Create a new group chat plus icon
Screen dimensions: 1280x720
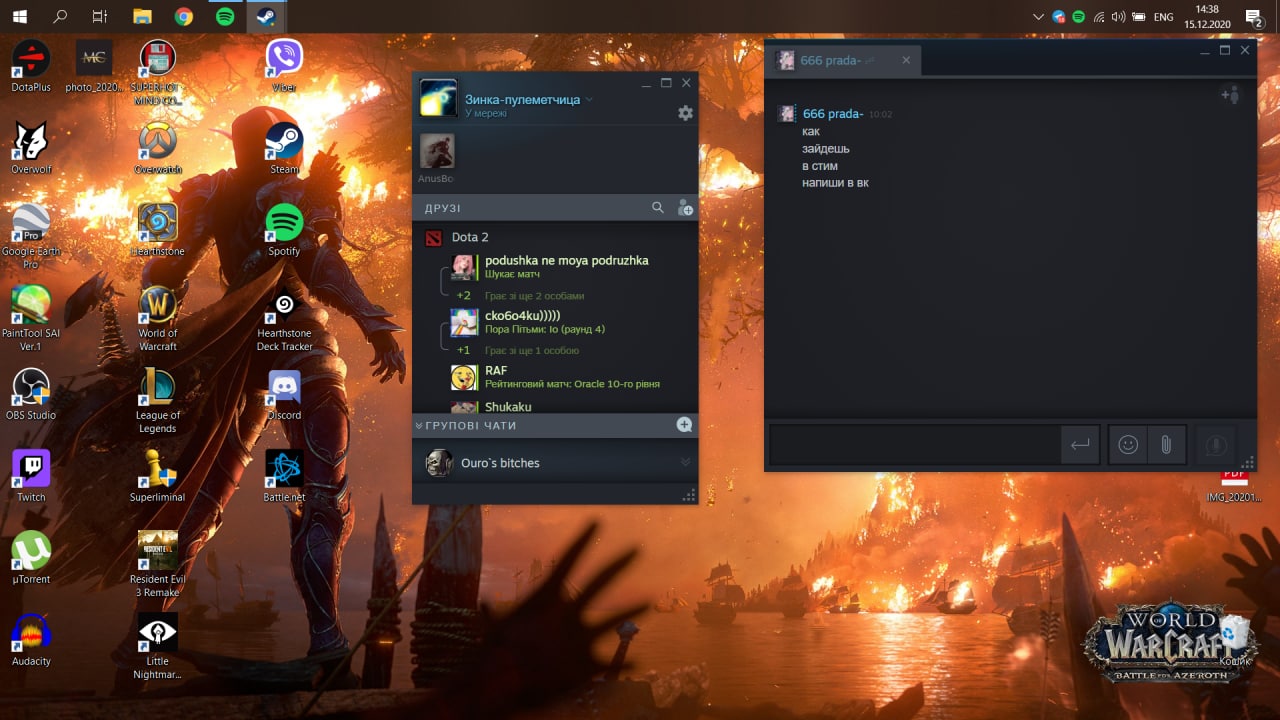[x=684, y=425]
